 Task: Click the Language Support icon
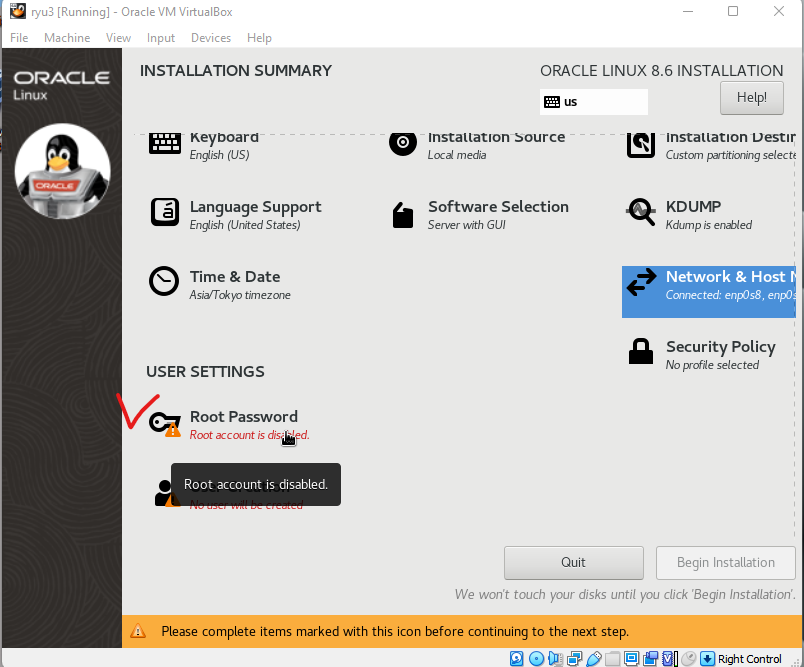tap(165, 212)
